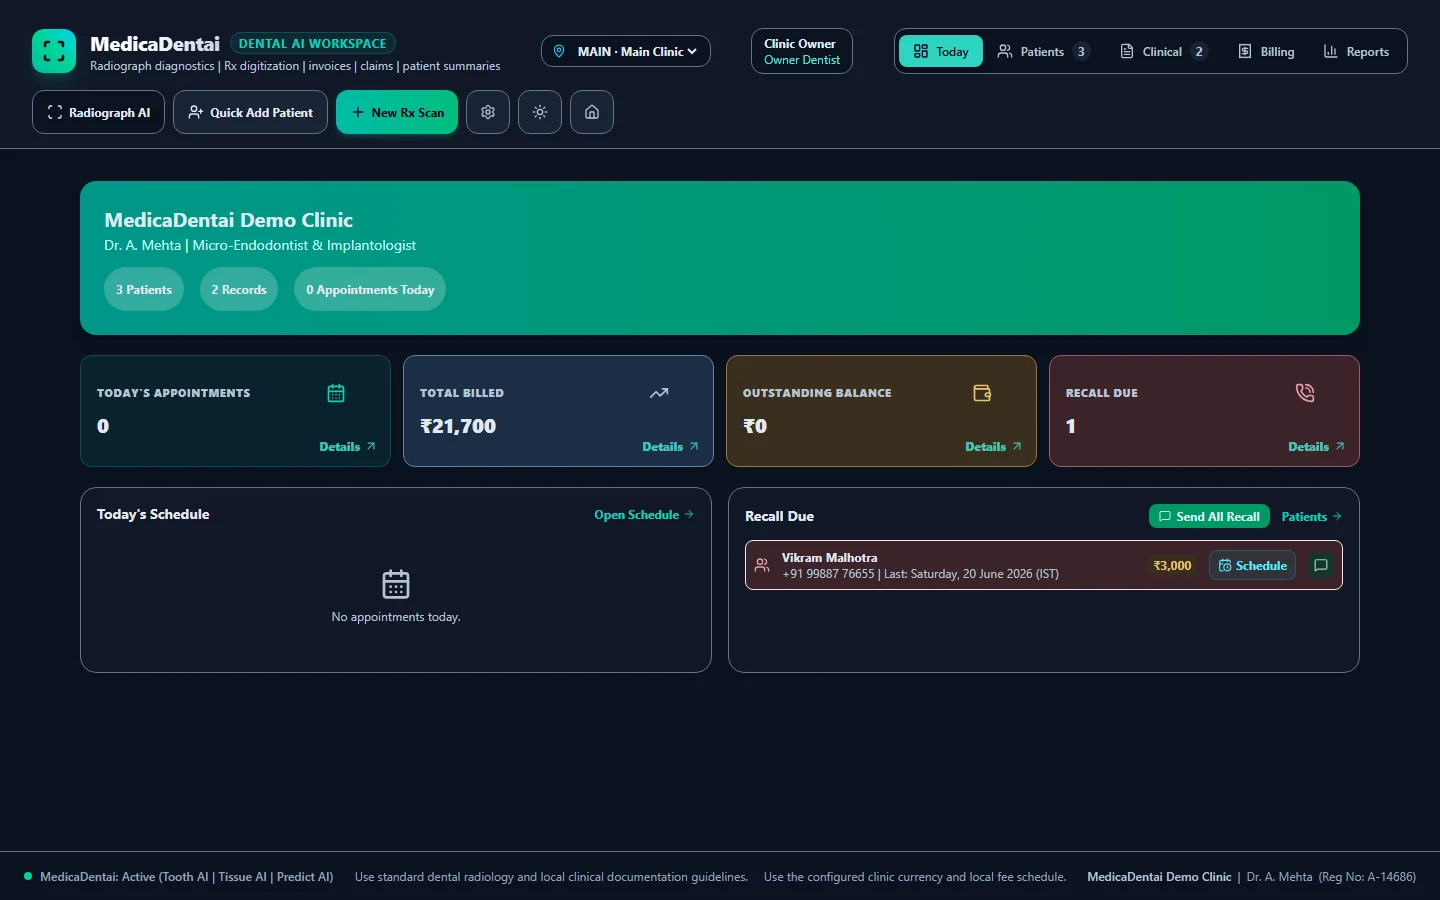Open the Clinic Owner role selector
The width and height of the screenshot is (1440, 900).
point(802,51)
